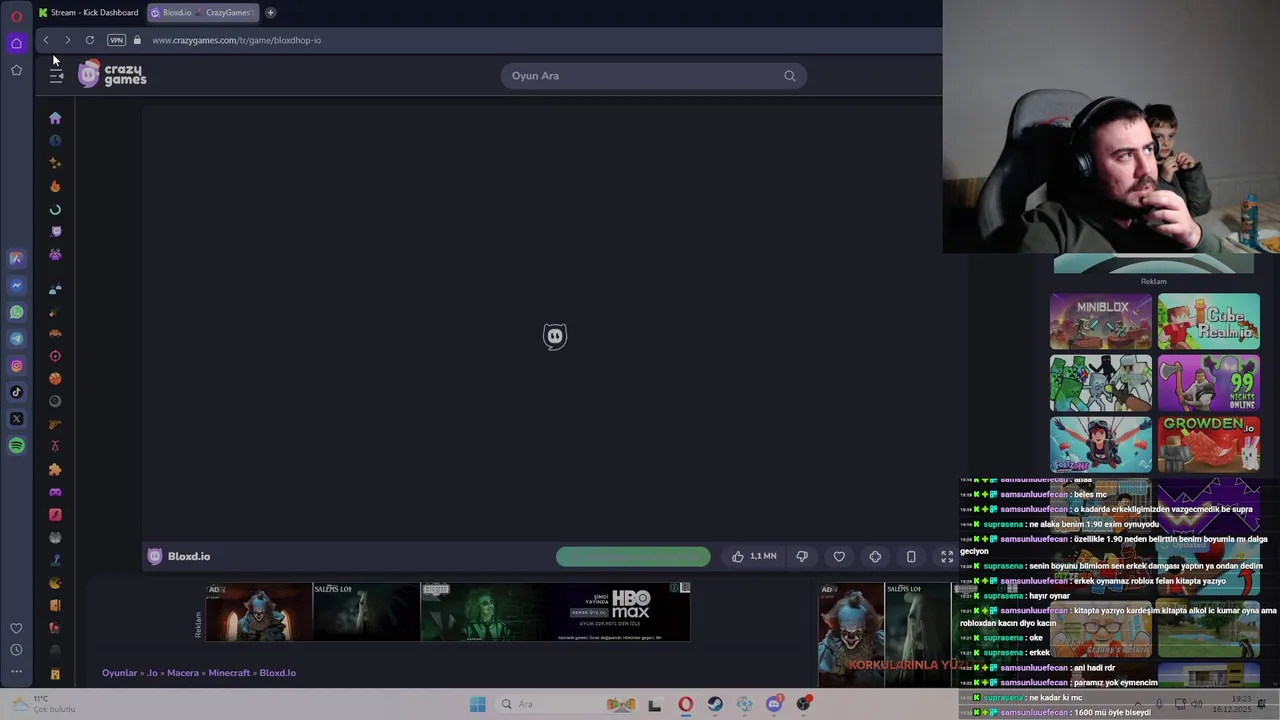Viewport: 1280px width, 720px height.
Task: Click the search magnifier icon in Oyun Ara
Action: (x=790, y=76)
